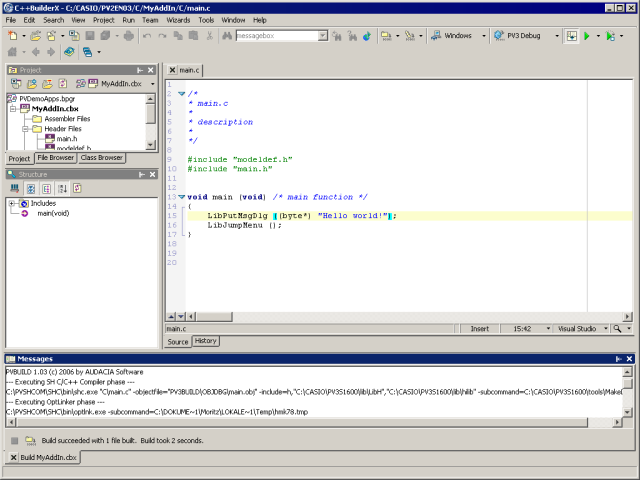
Task: Select main.h in the project tree
Action: [x=67, y=139]
